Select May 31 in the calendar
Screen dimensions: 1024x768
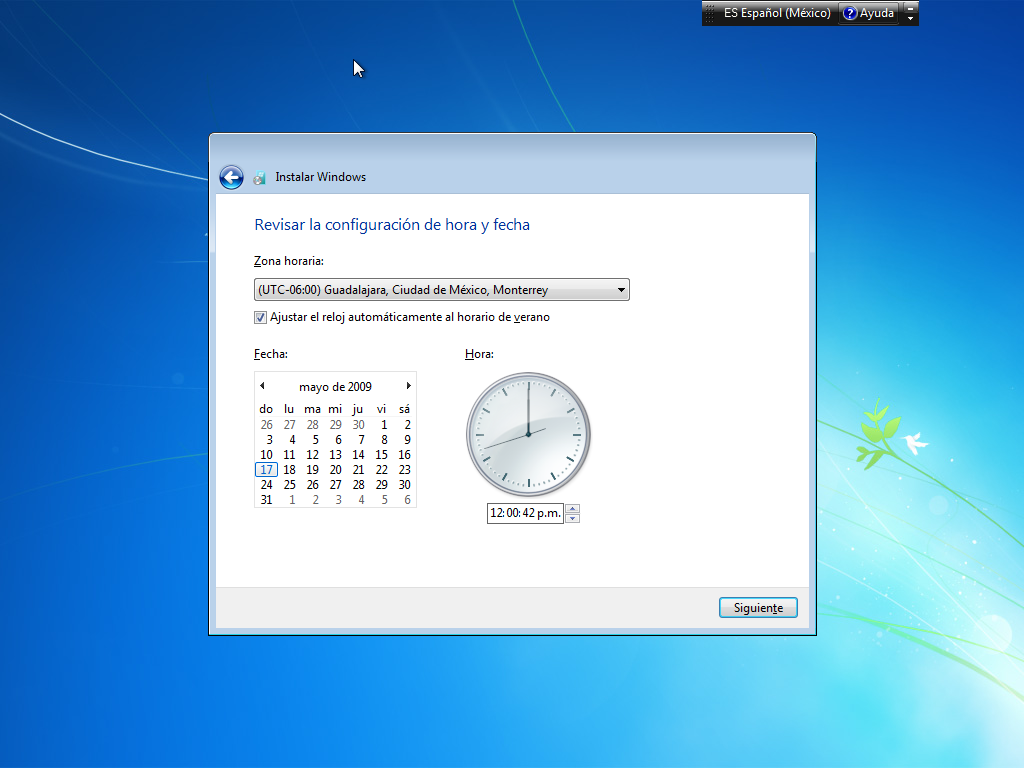coord(266,500)
